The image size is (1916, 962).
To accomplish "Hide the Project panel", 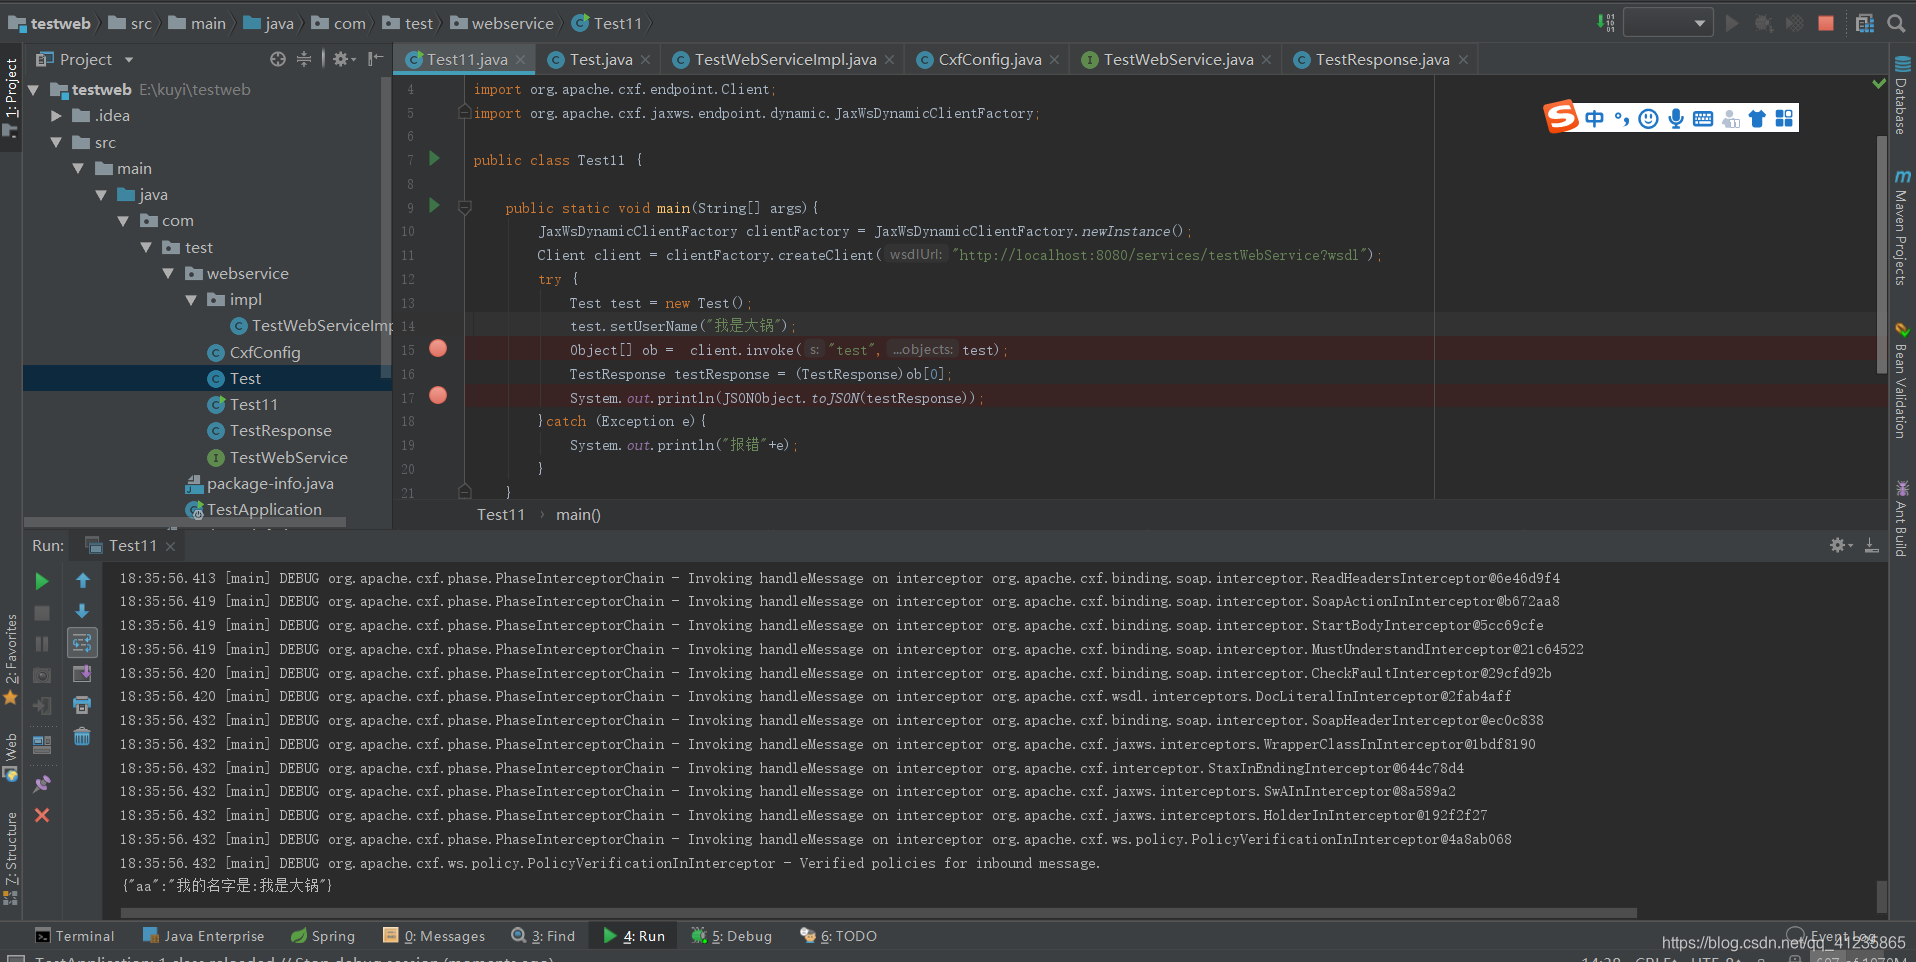I will tap(375, 59).
